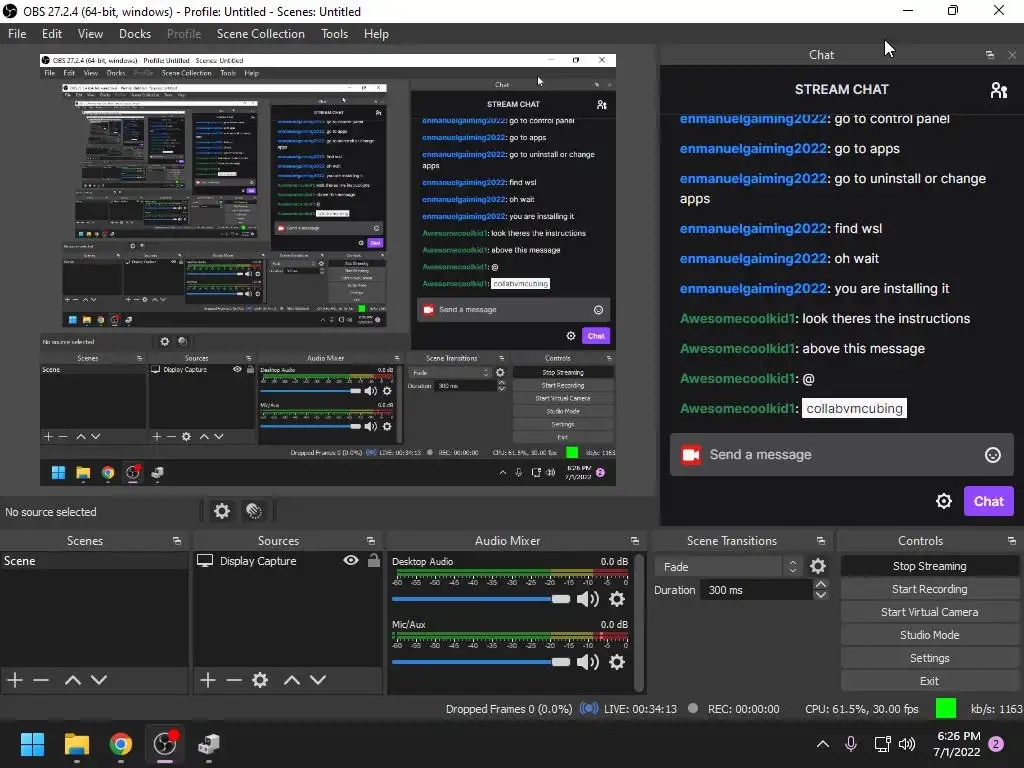Open Windows Start menu
The width and height of the screenshot is (1024, 768).
pyautogui.click(x=32, y=744)
